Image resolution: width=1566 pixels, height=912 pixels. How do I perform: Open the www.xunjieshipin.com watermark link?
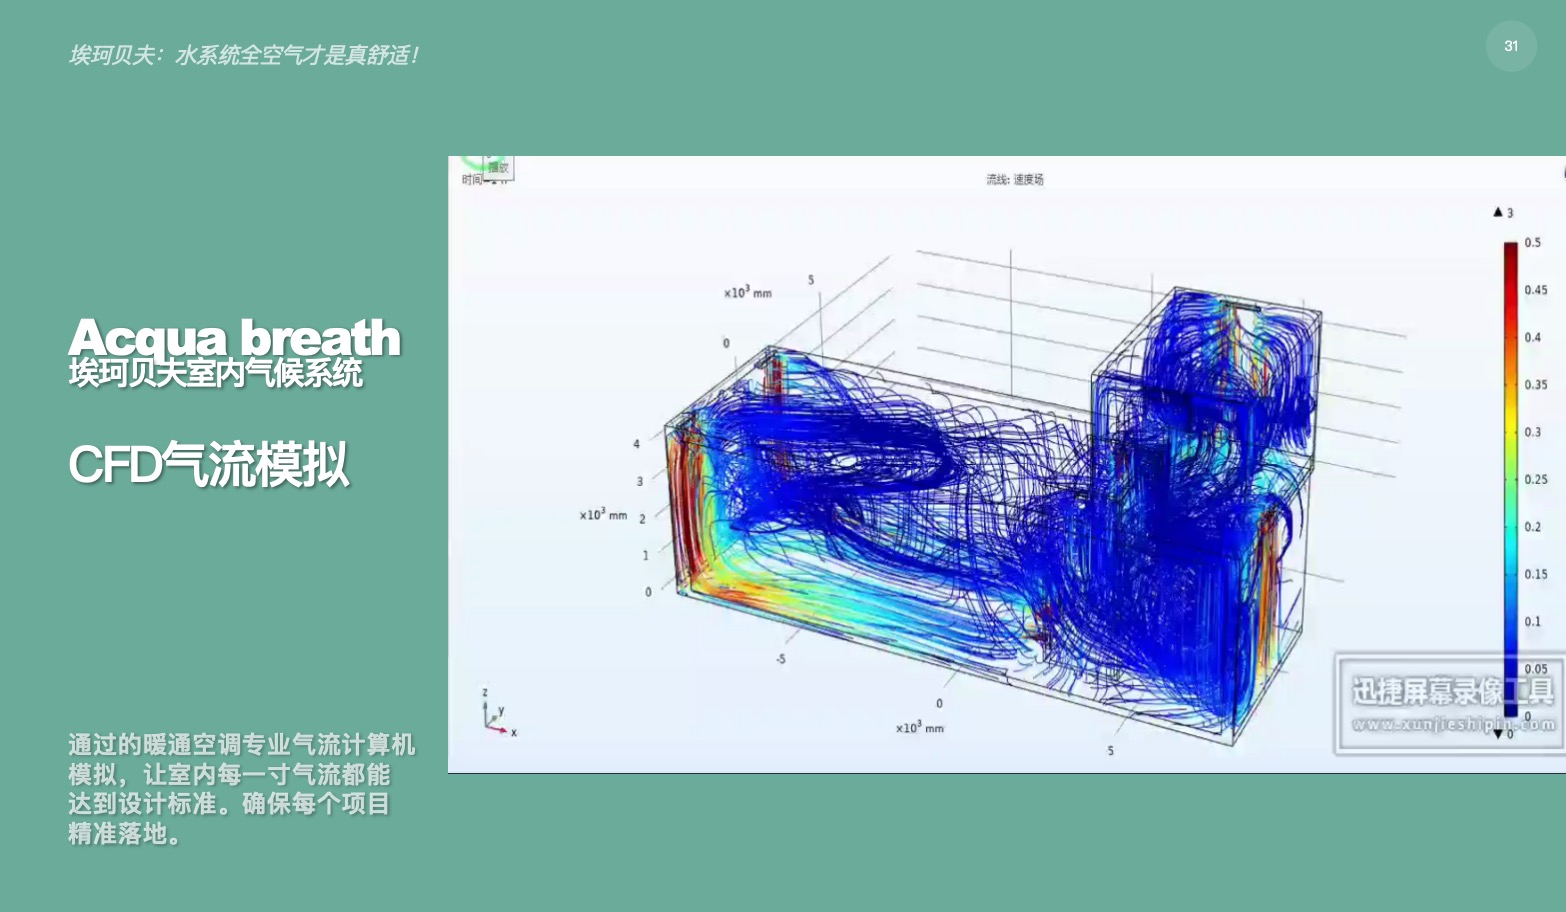tap(1452, 724)
